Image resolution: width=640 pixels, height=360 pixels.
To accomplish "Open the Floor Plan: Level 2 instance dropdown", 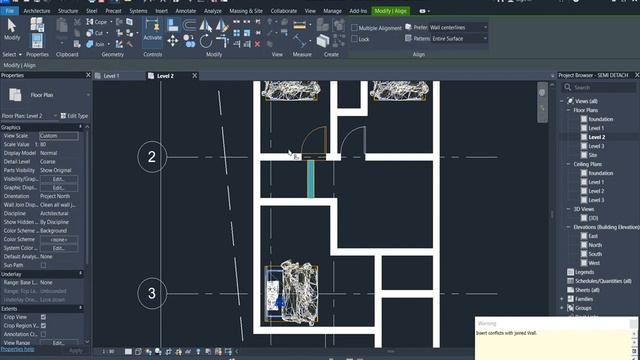I will 29,116.
